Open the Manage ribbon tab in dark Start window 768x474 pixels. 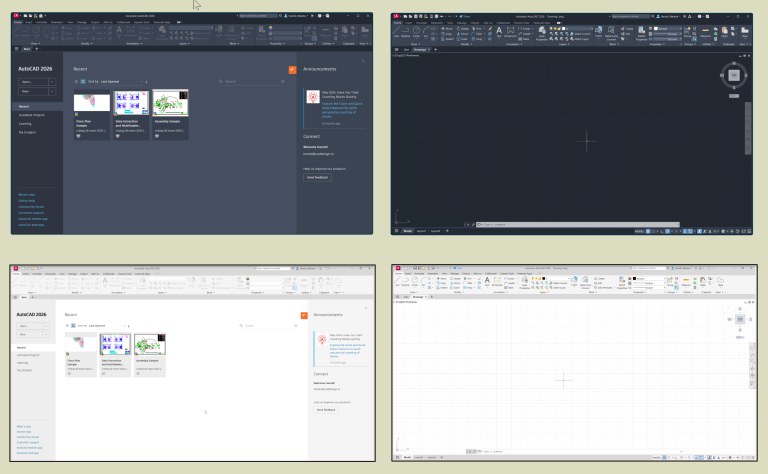[82, 22]
